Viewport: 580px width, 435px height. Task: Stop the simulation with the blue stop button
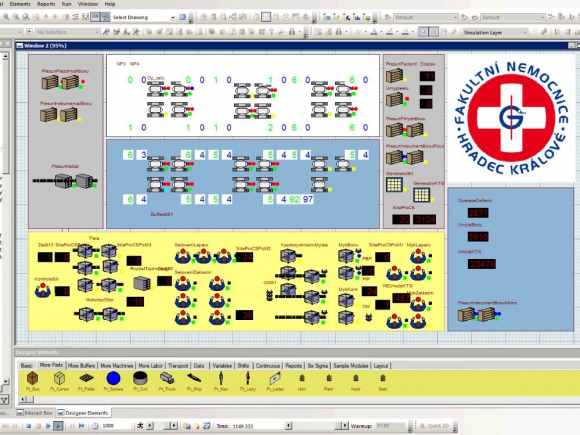tap(28, 426)
